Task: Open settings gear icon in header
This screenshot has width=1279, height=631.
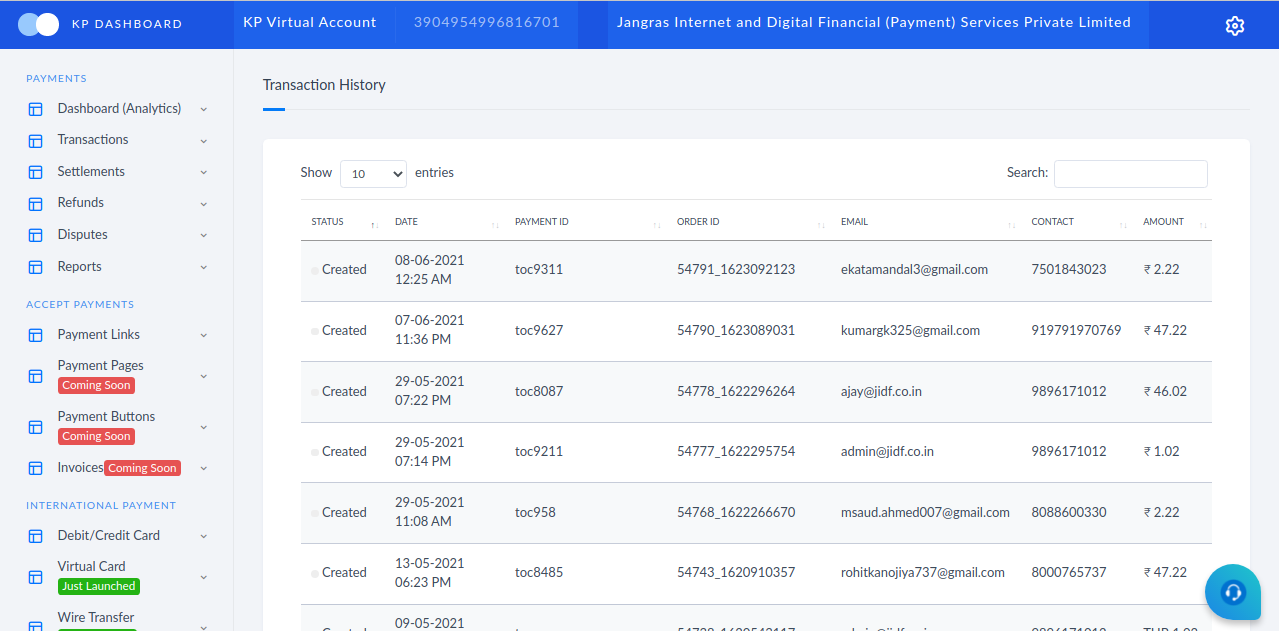Action: pyautogui.click(x=1234, y=26)
